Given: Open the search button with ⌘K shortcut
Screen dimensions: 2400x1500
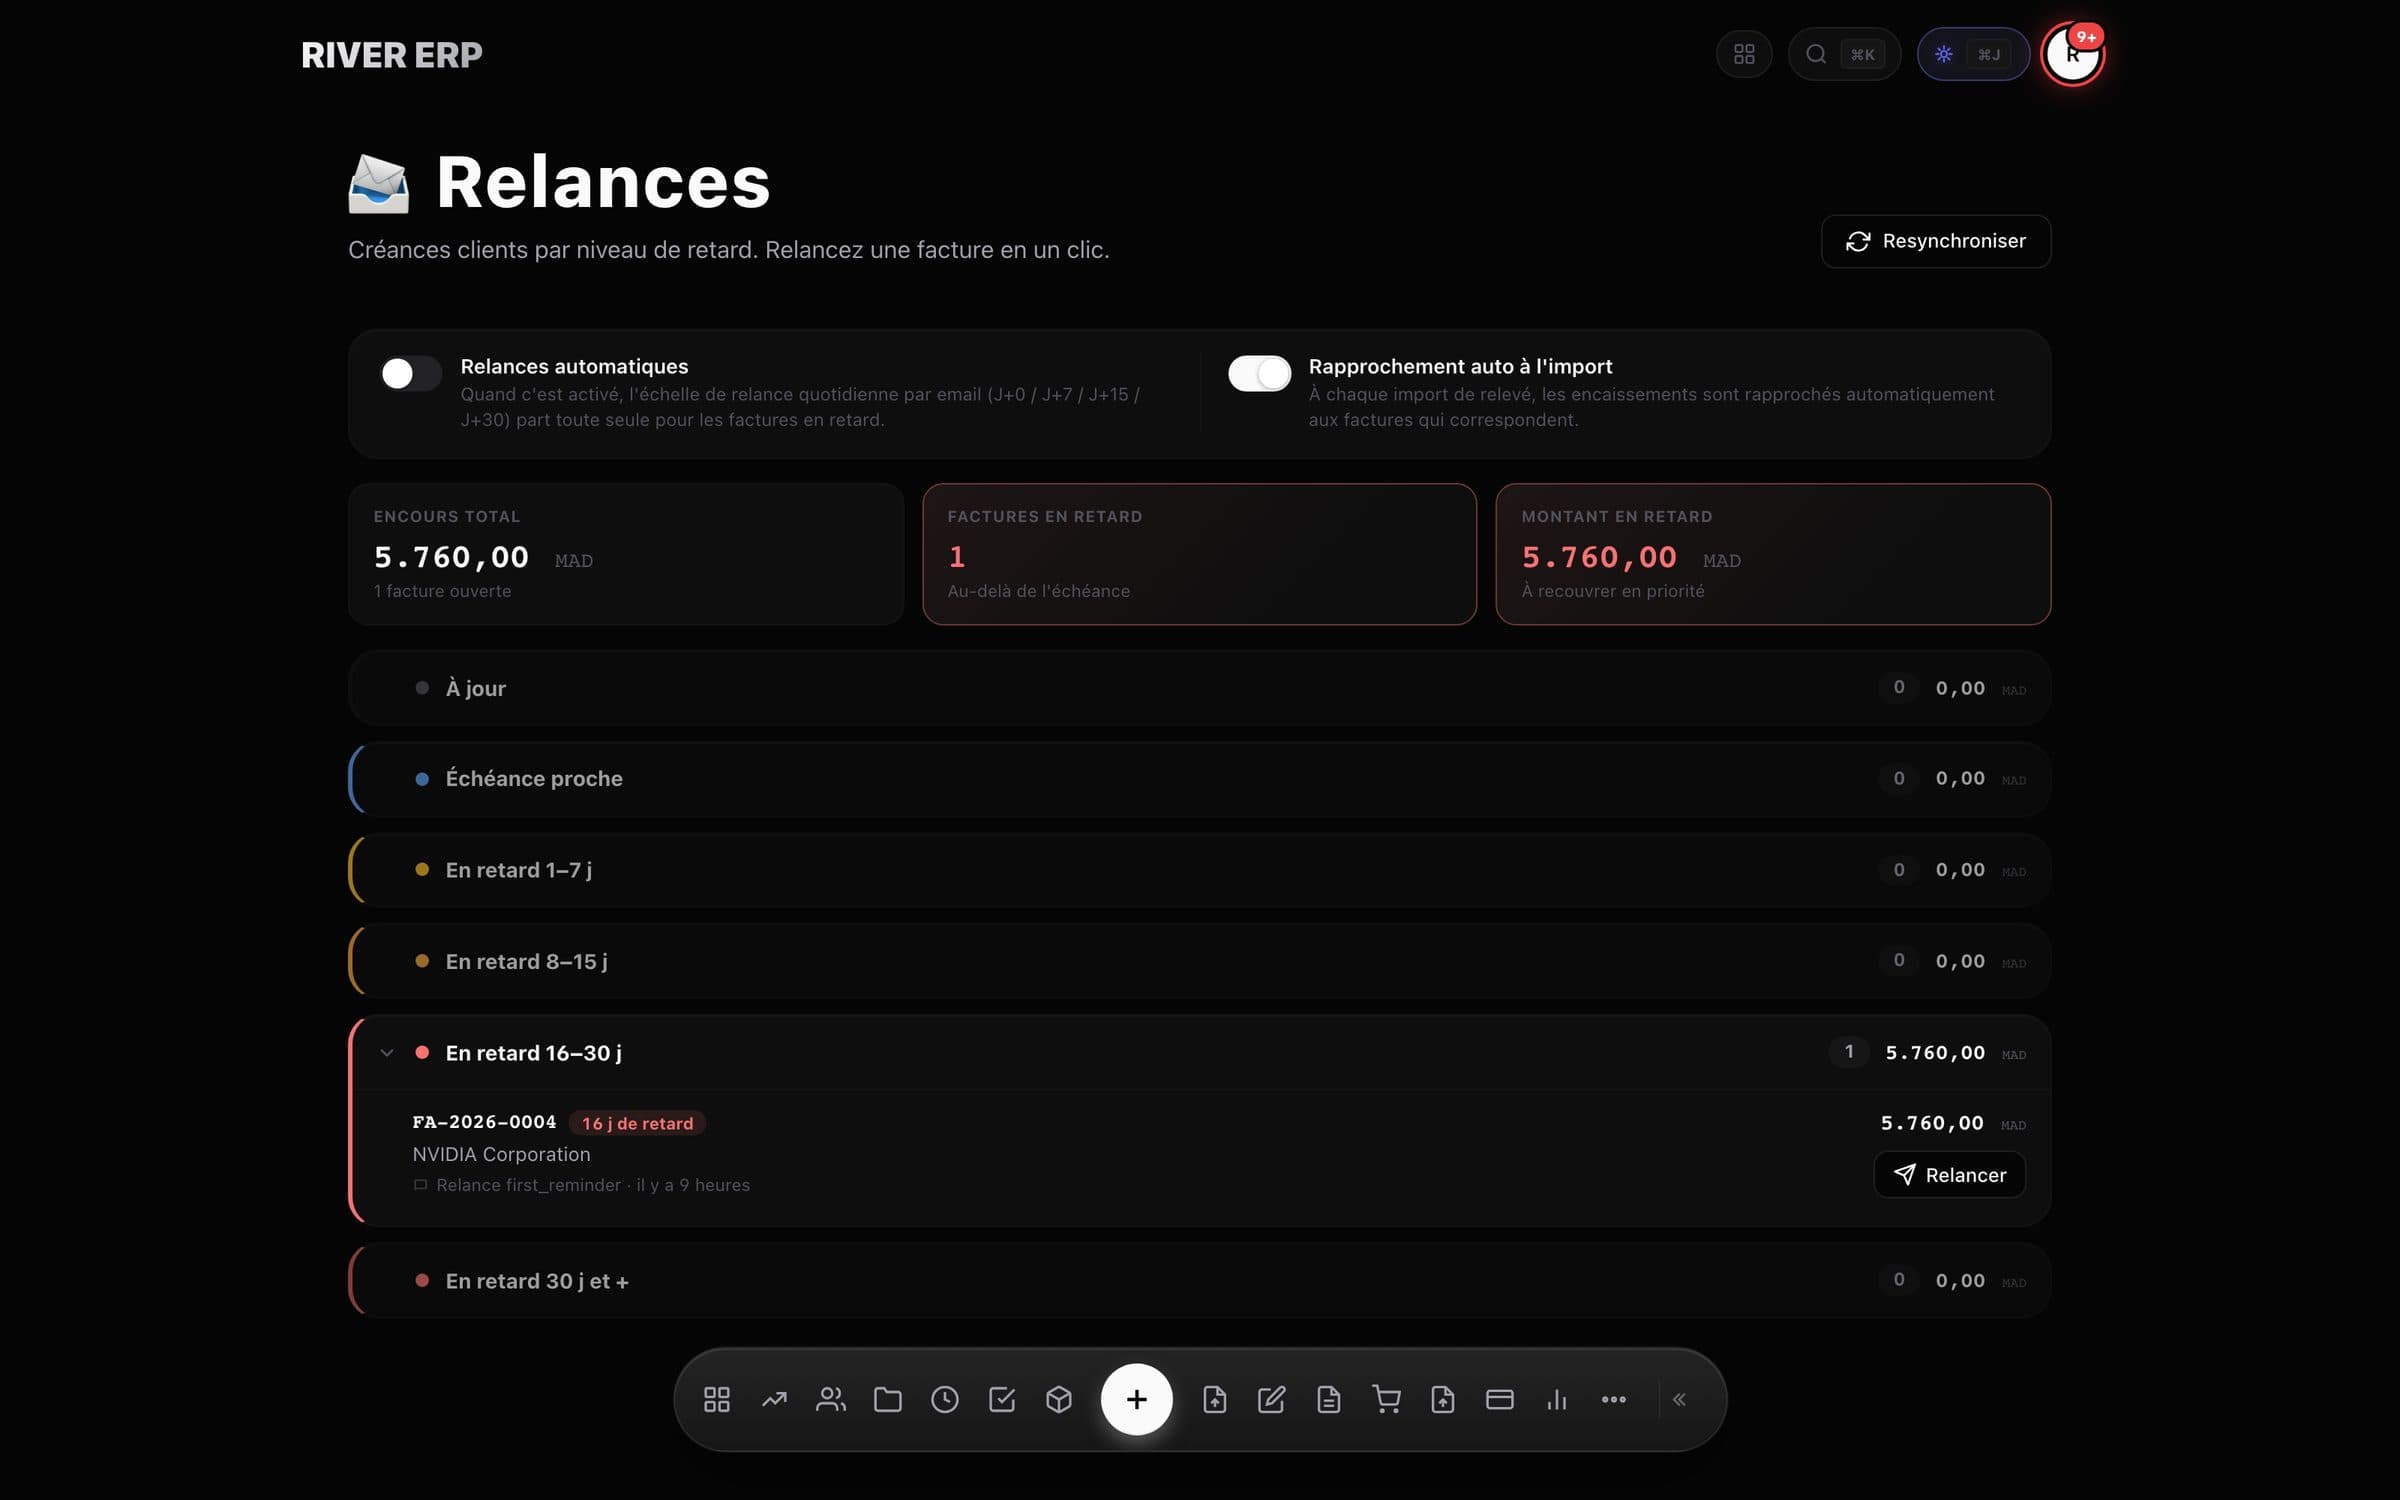Looking at the screenshot, I should point(1844,54).
